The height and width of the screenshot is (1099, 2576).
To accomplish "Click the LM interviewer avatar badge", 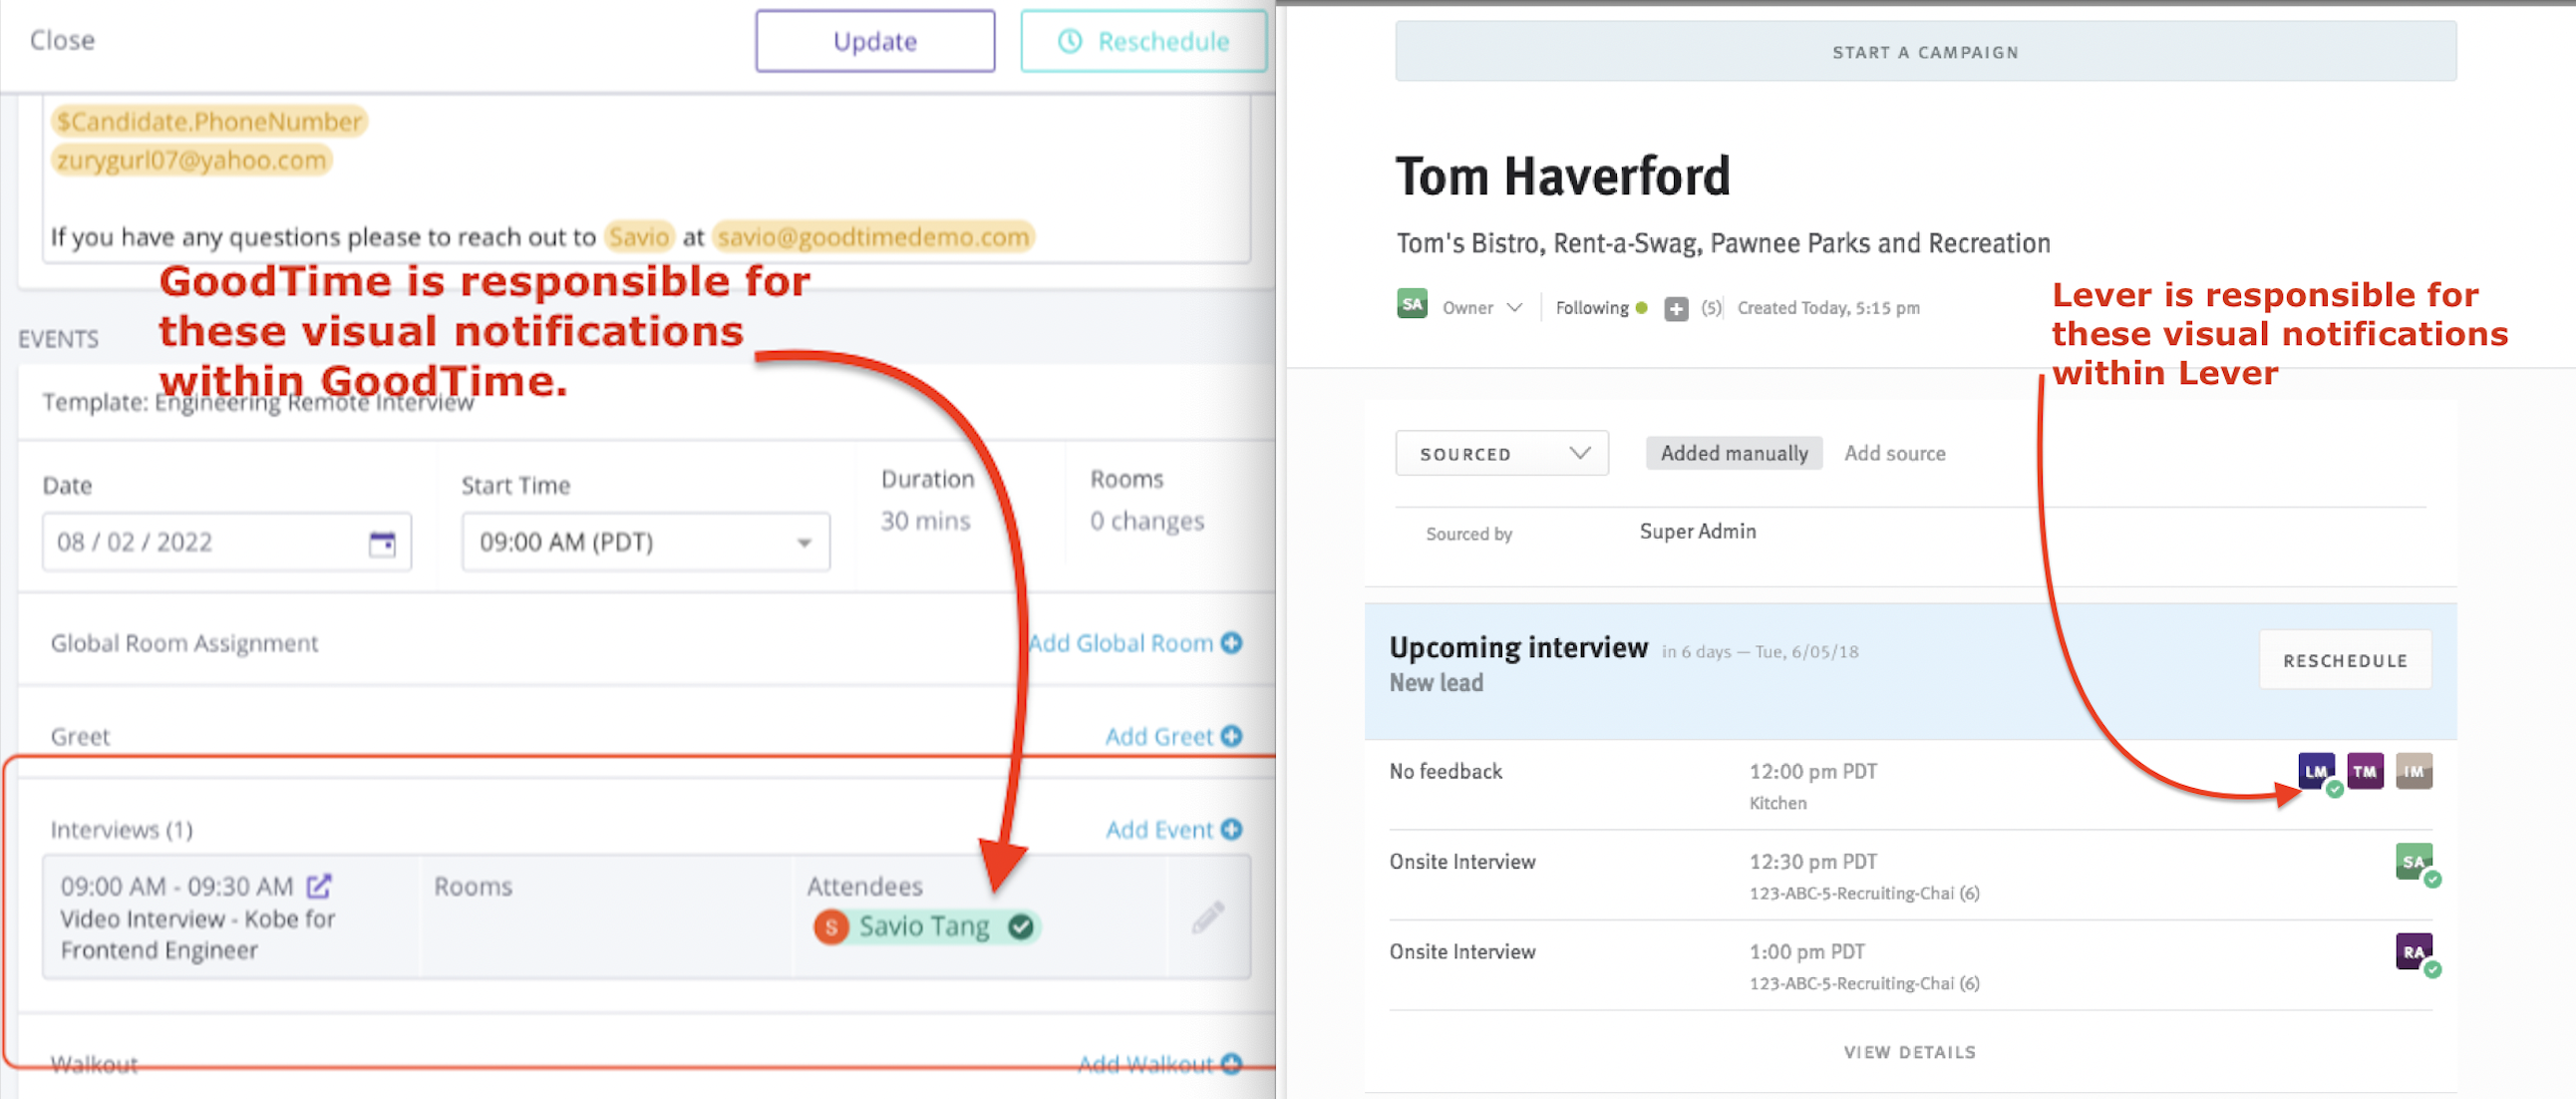I will click(x=2315, y=771).
